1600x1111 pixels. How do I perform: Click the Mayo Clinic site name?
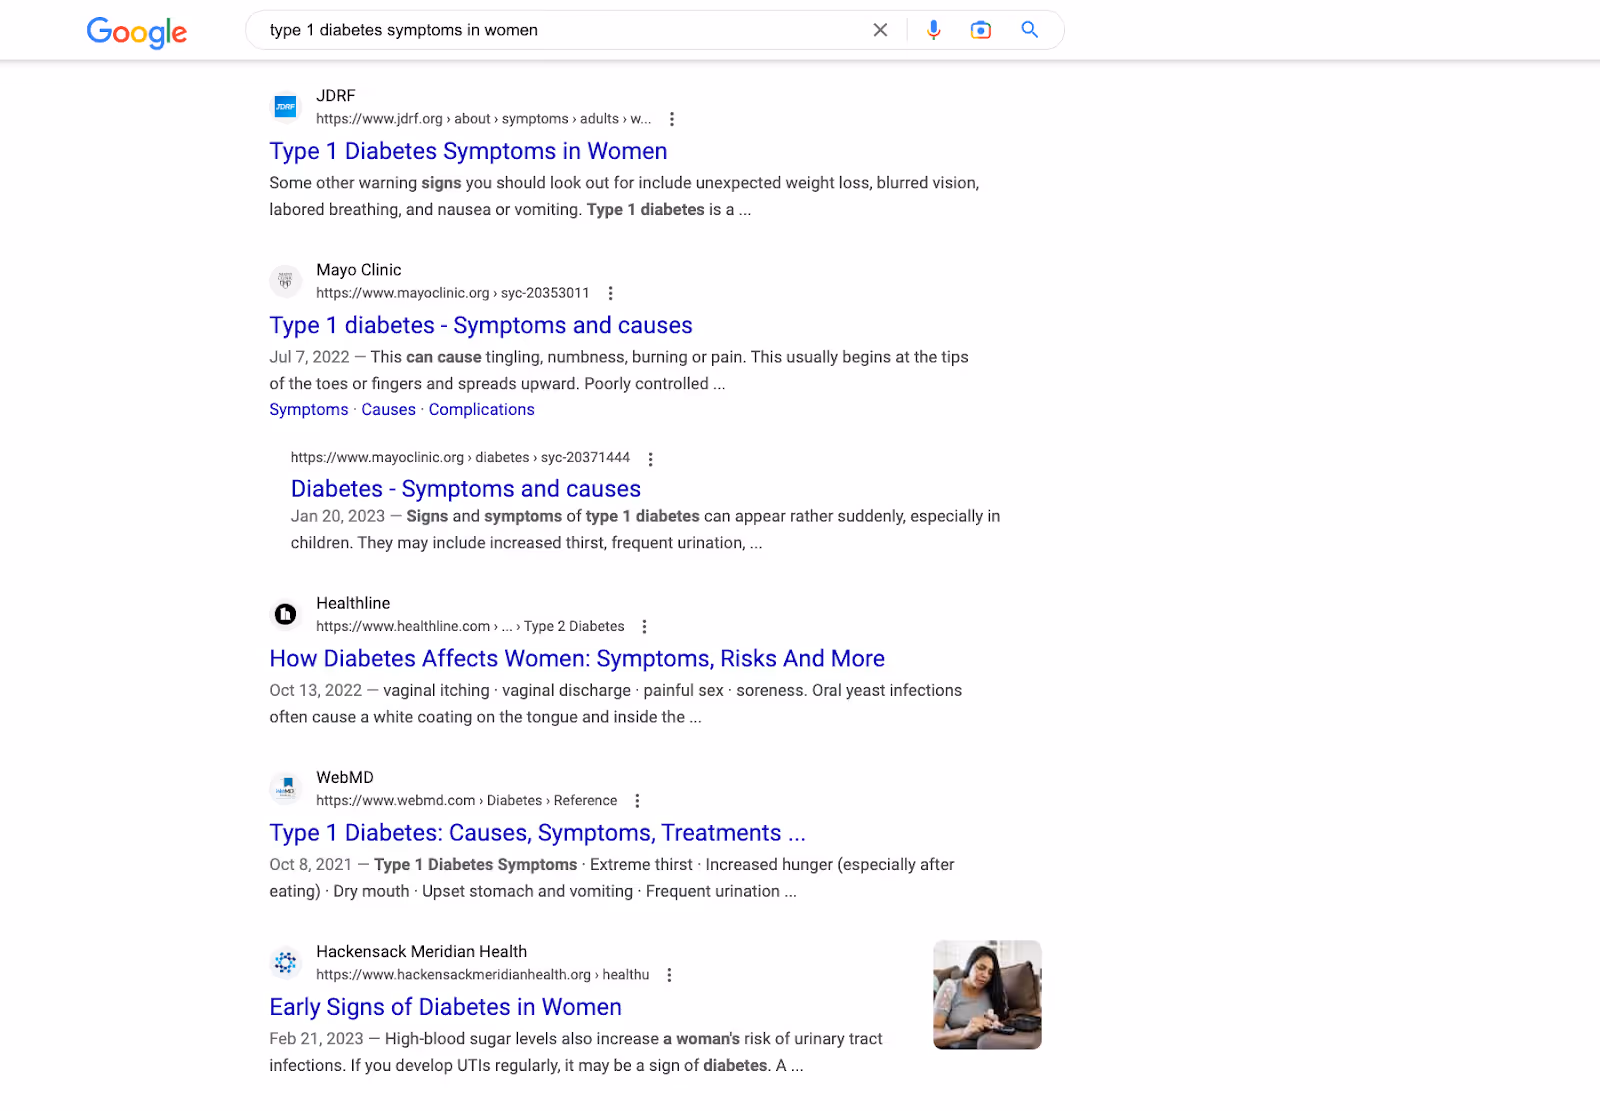359,270
